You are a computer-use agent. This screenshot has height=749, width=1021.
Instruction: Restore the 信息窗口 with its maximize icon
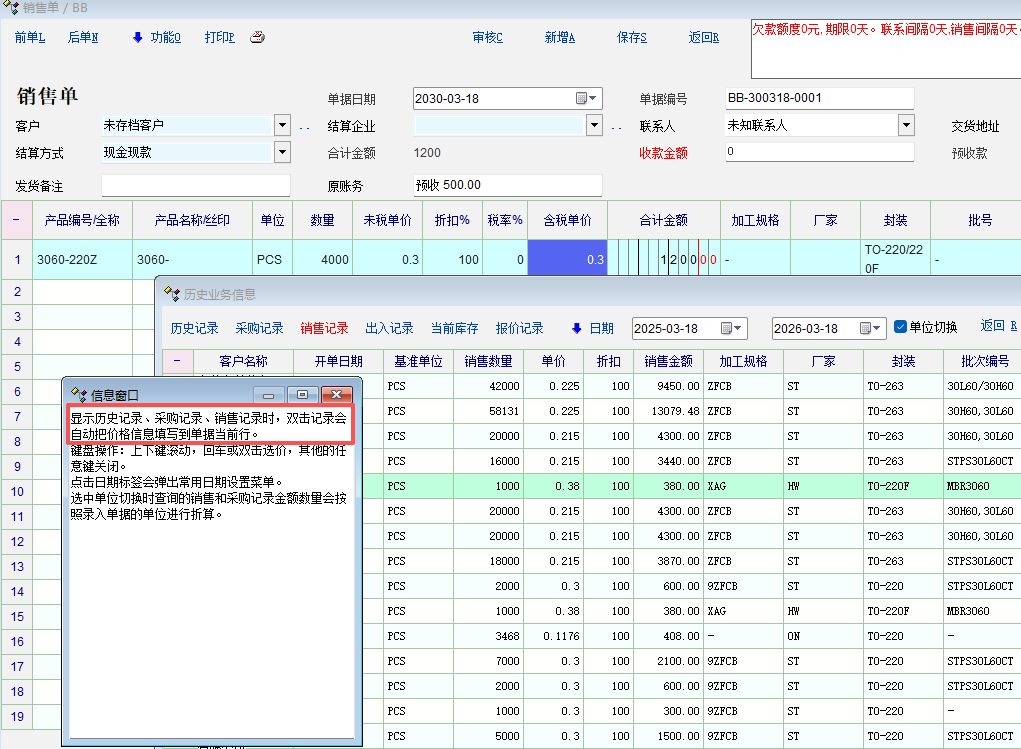303,395
